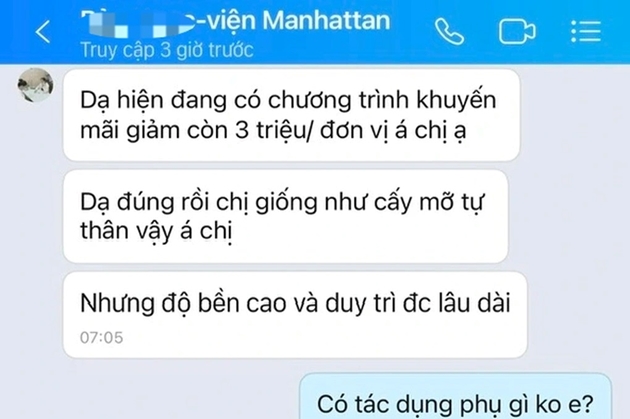
Task: Select the sent message 'Có tác dụng phụ gì ko e?'
Action: pos(455,397)
